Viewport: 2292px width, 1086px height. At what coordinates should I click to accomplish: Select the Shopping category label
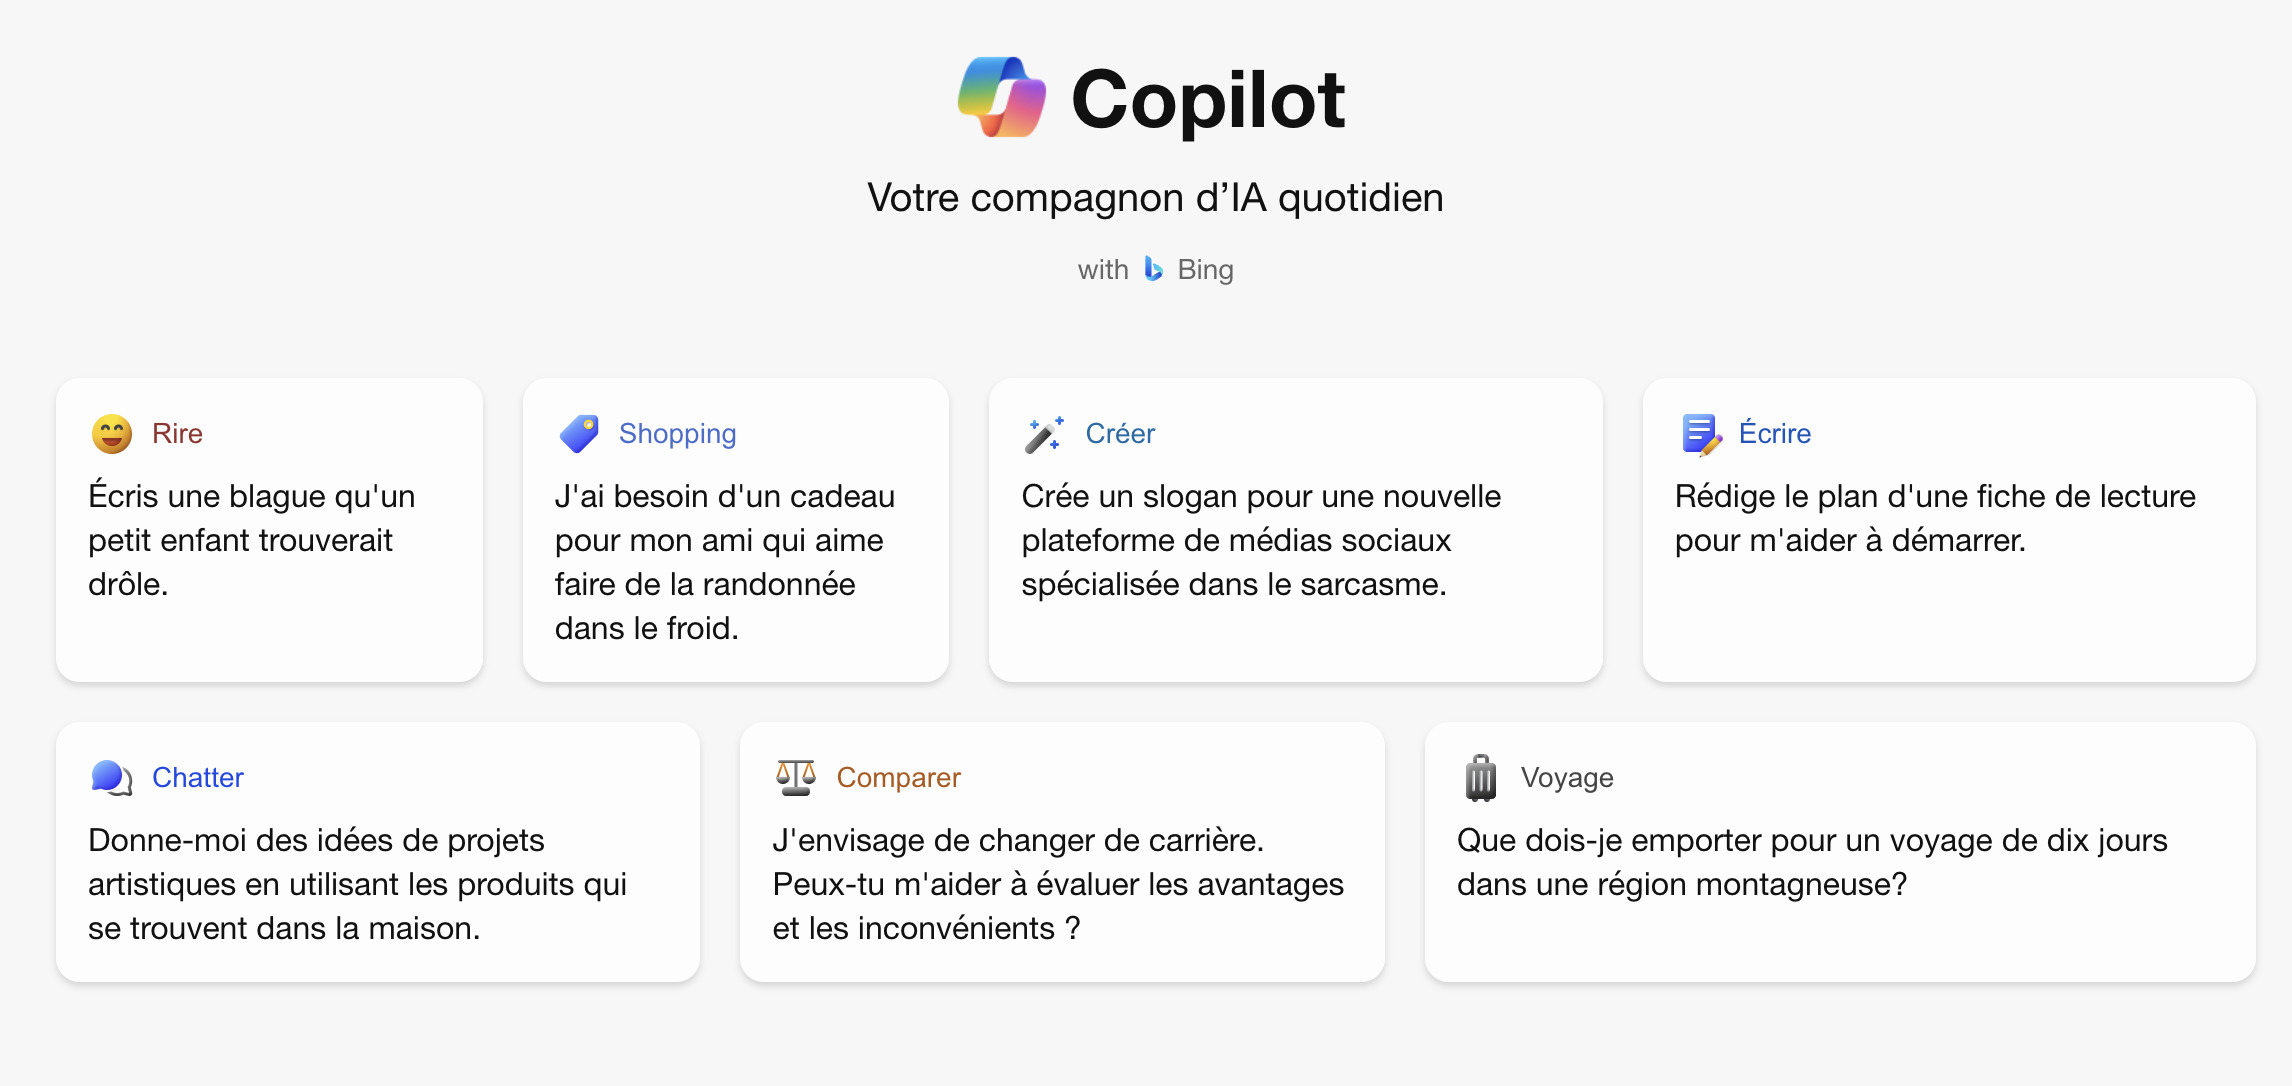pos(677,434)
